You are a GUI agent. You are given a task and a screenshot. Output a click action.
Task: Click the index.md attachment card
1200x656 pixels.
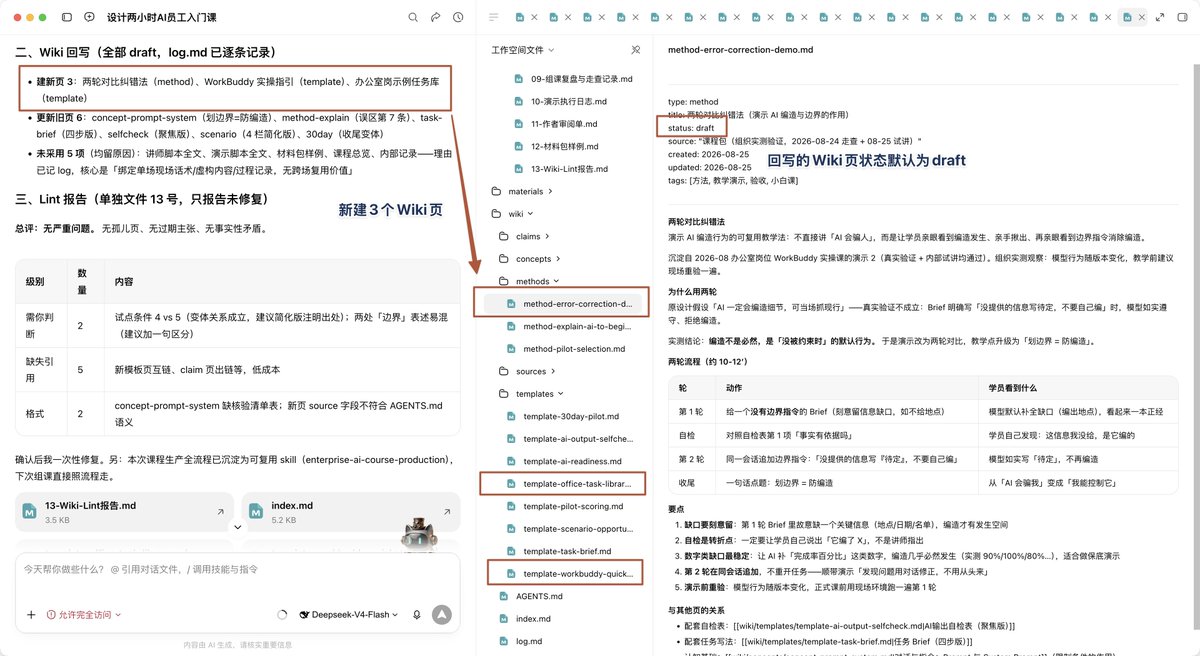[x=350, y=512]
